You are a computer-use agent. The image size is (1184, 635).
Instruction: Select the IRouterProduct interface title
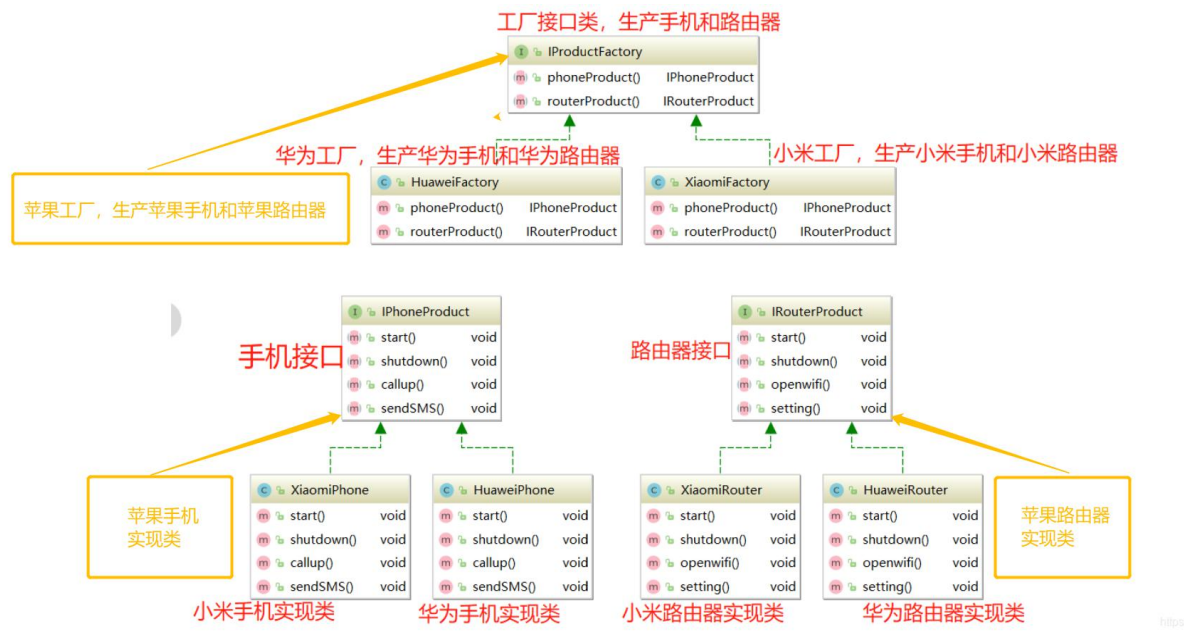817,312
